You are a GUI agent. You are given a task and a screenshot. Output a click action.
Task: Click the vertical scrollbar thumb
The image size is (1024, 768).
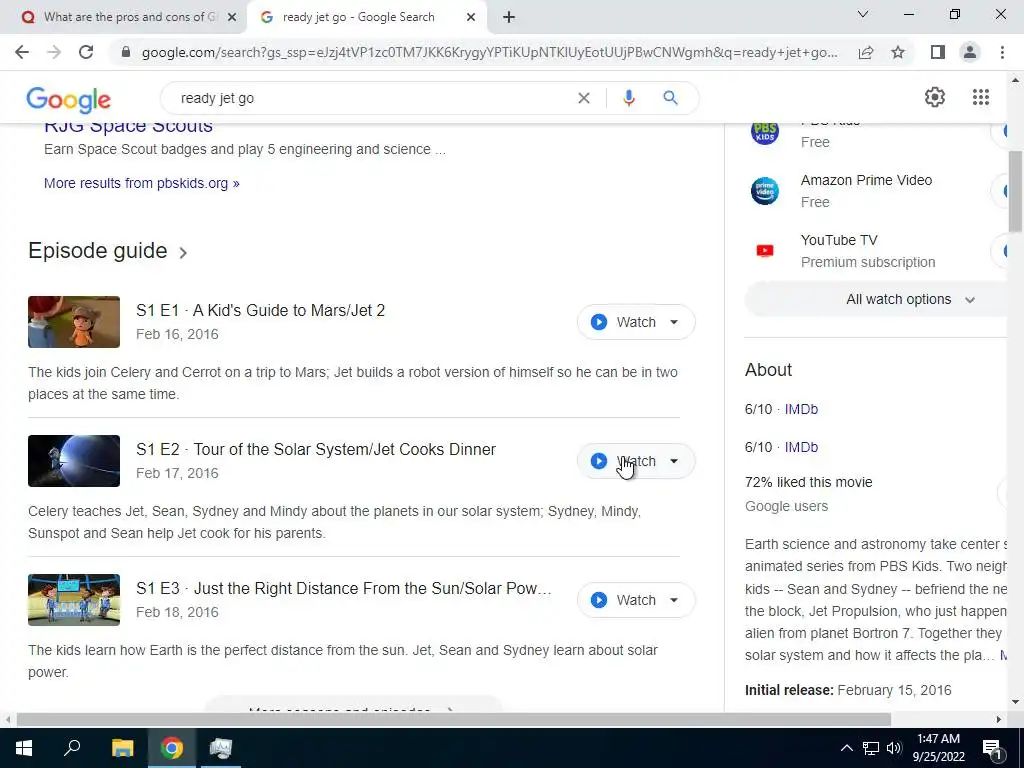[1015, 191]
